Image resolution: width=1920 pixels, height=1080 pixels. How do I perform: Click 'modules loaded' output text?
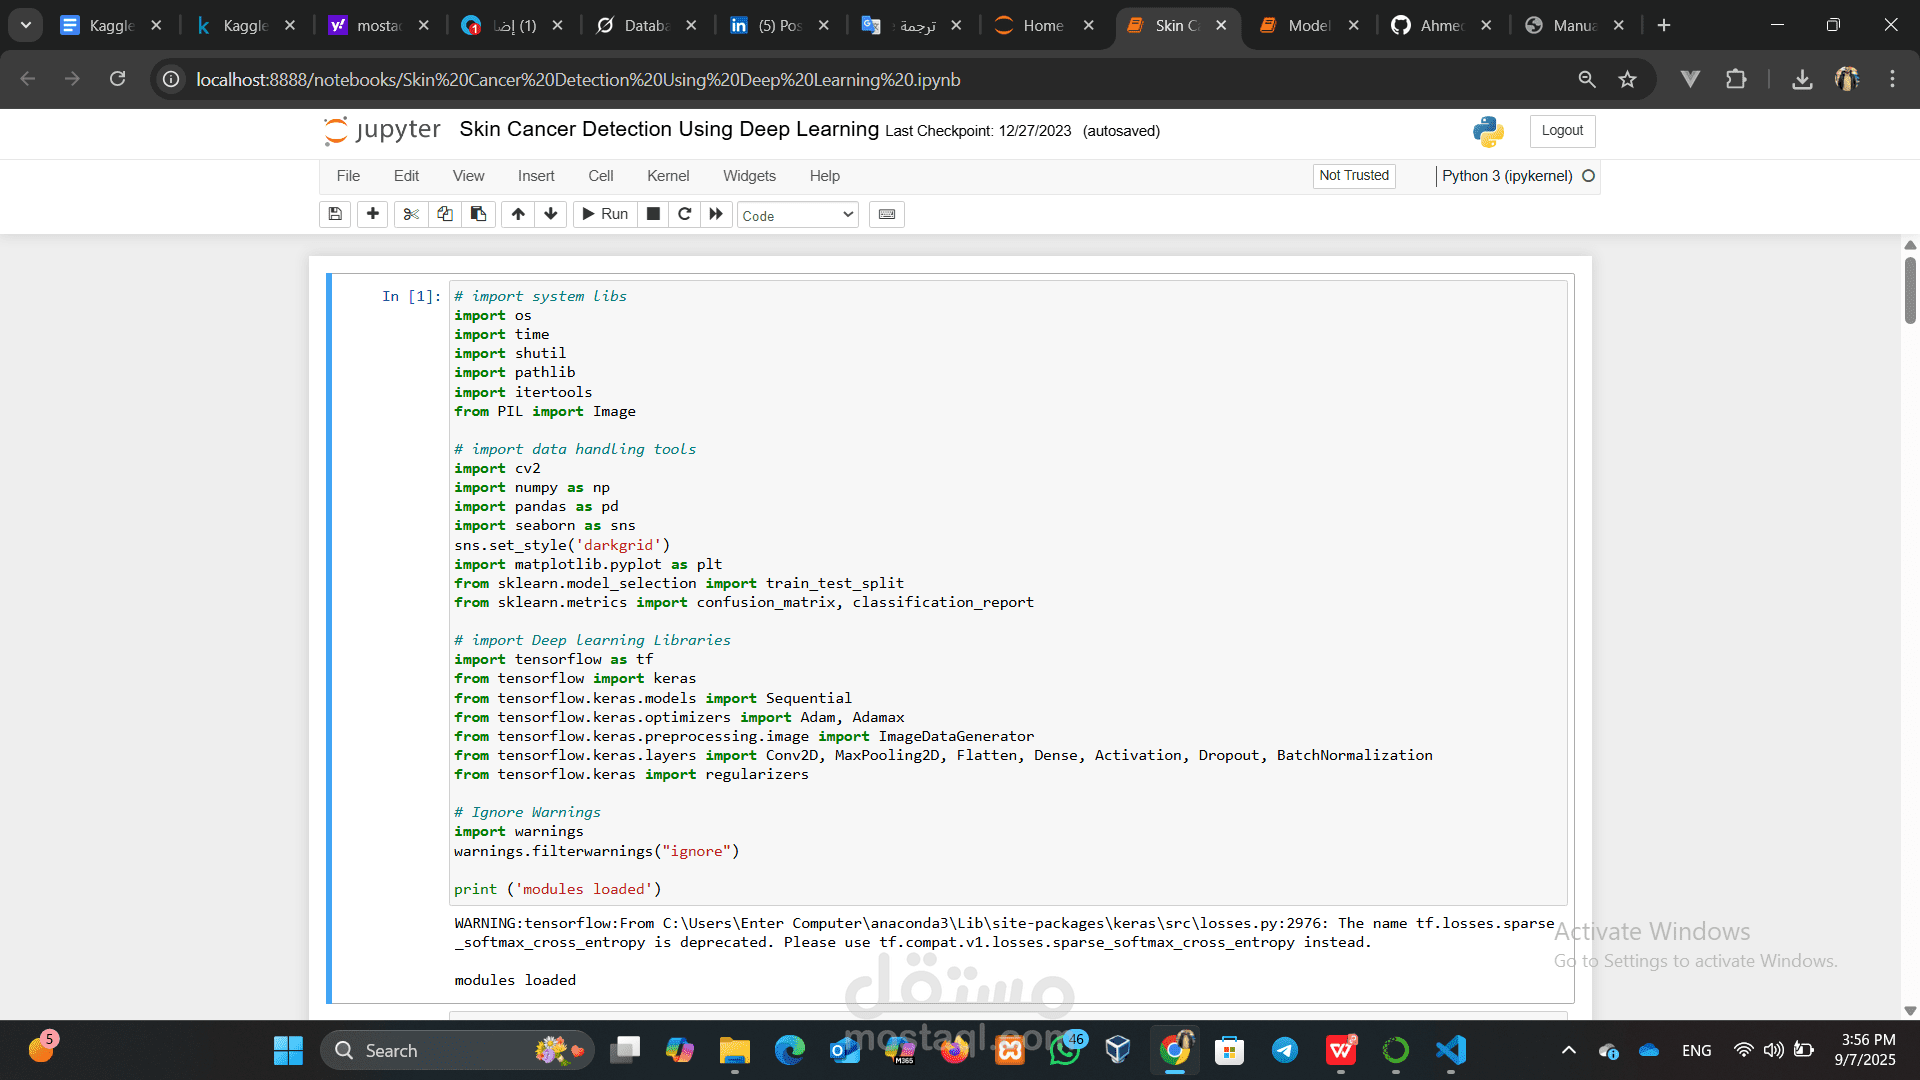[x=515, y=980]
